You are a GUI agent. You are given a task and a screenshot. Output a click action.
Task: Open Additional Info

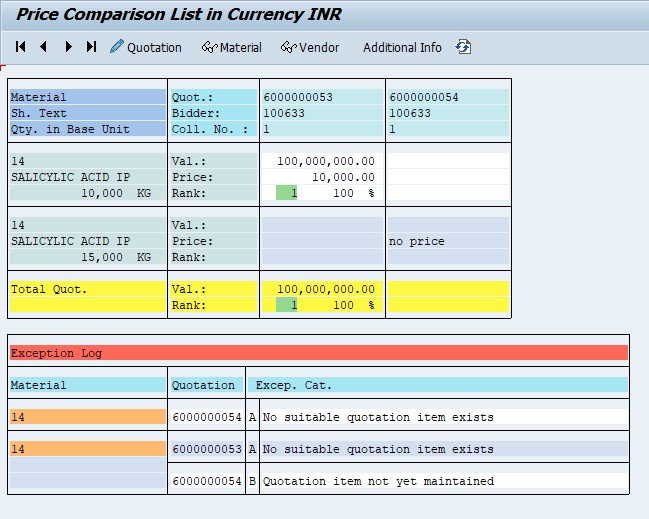(402, 48)
